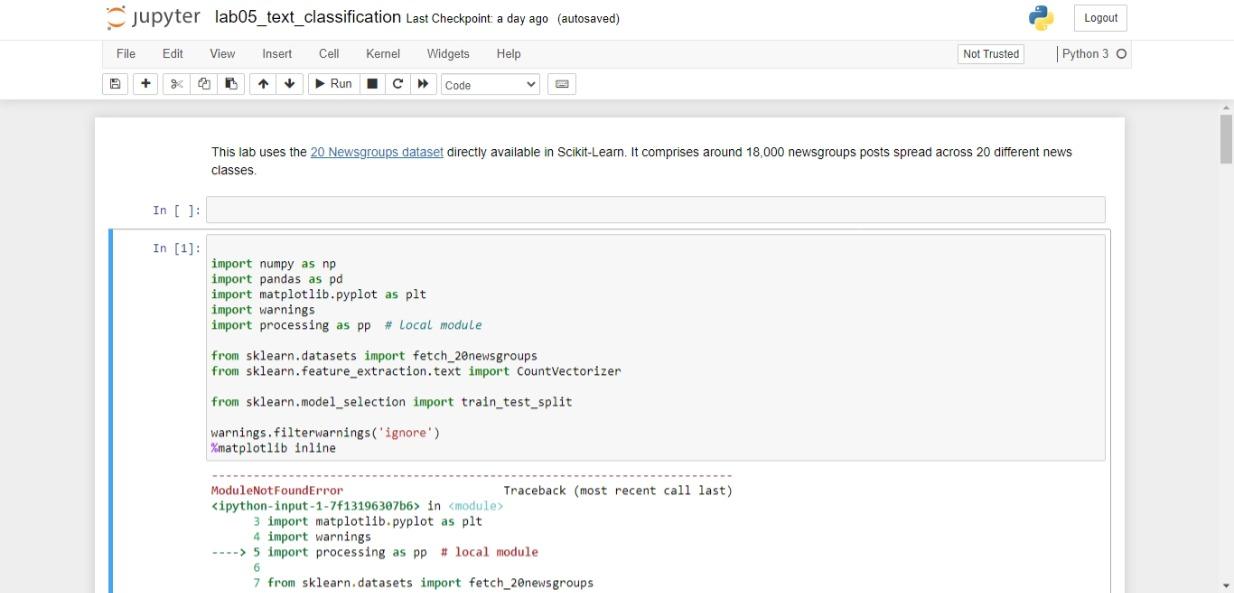Open the View menu
Viewport: 1234px width, 593px height.
tap(222, 54)
